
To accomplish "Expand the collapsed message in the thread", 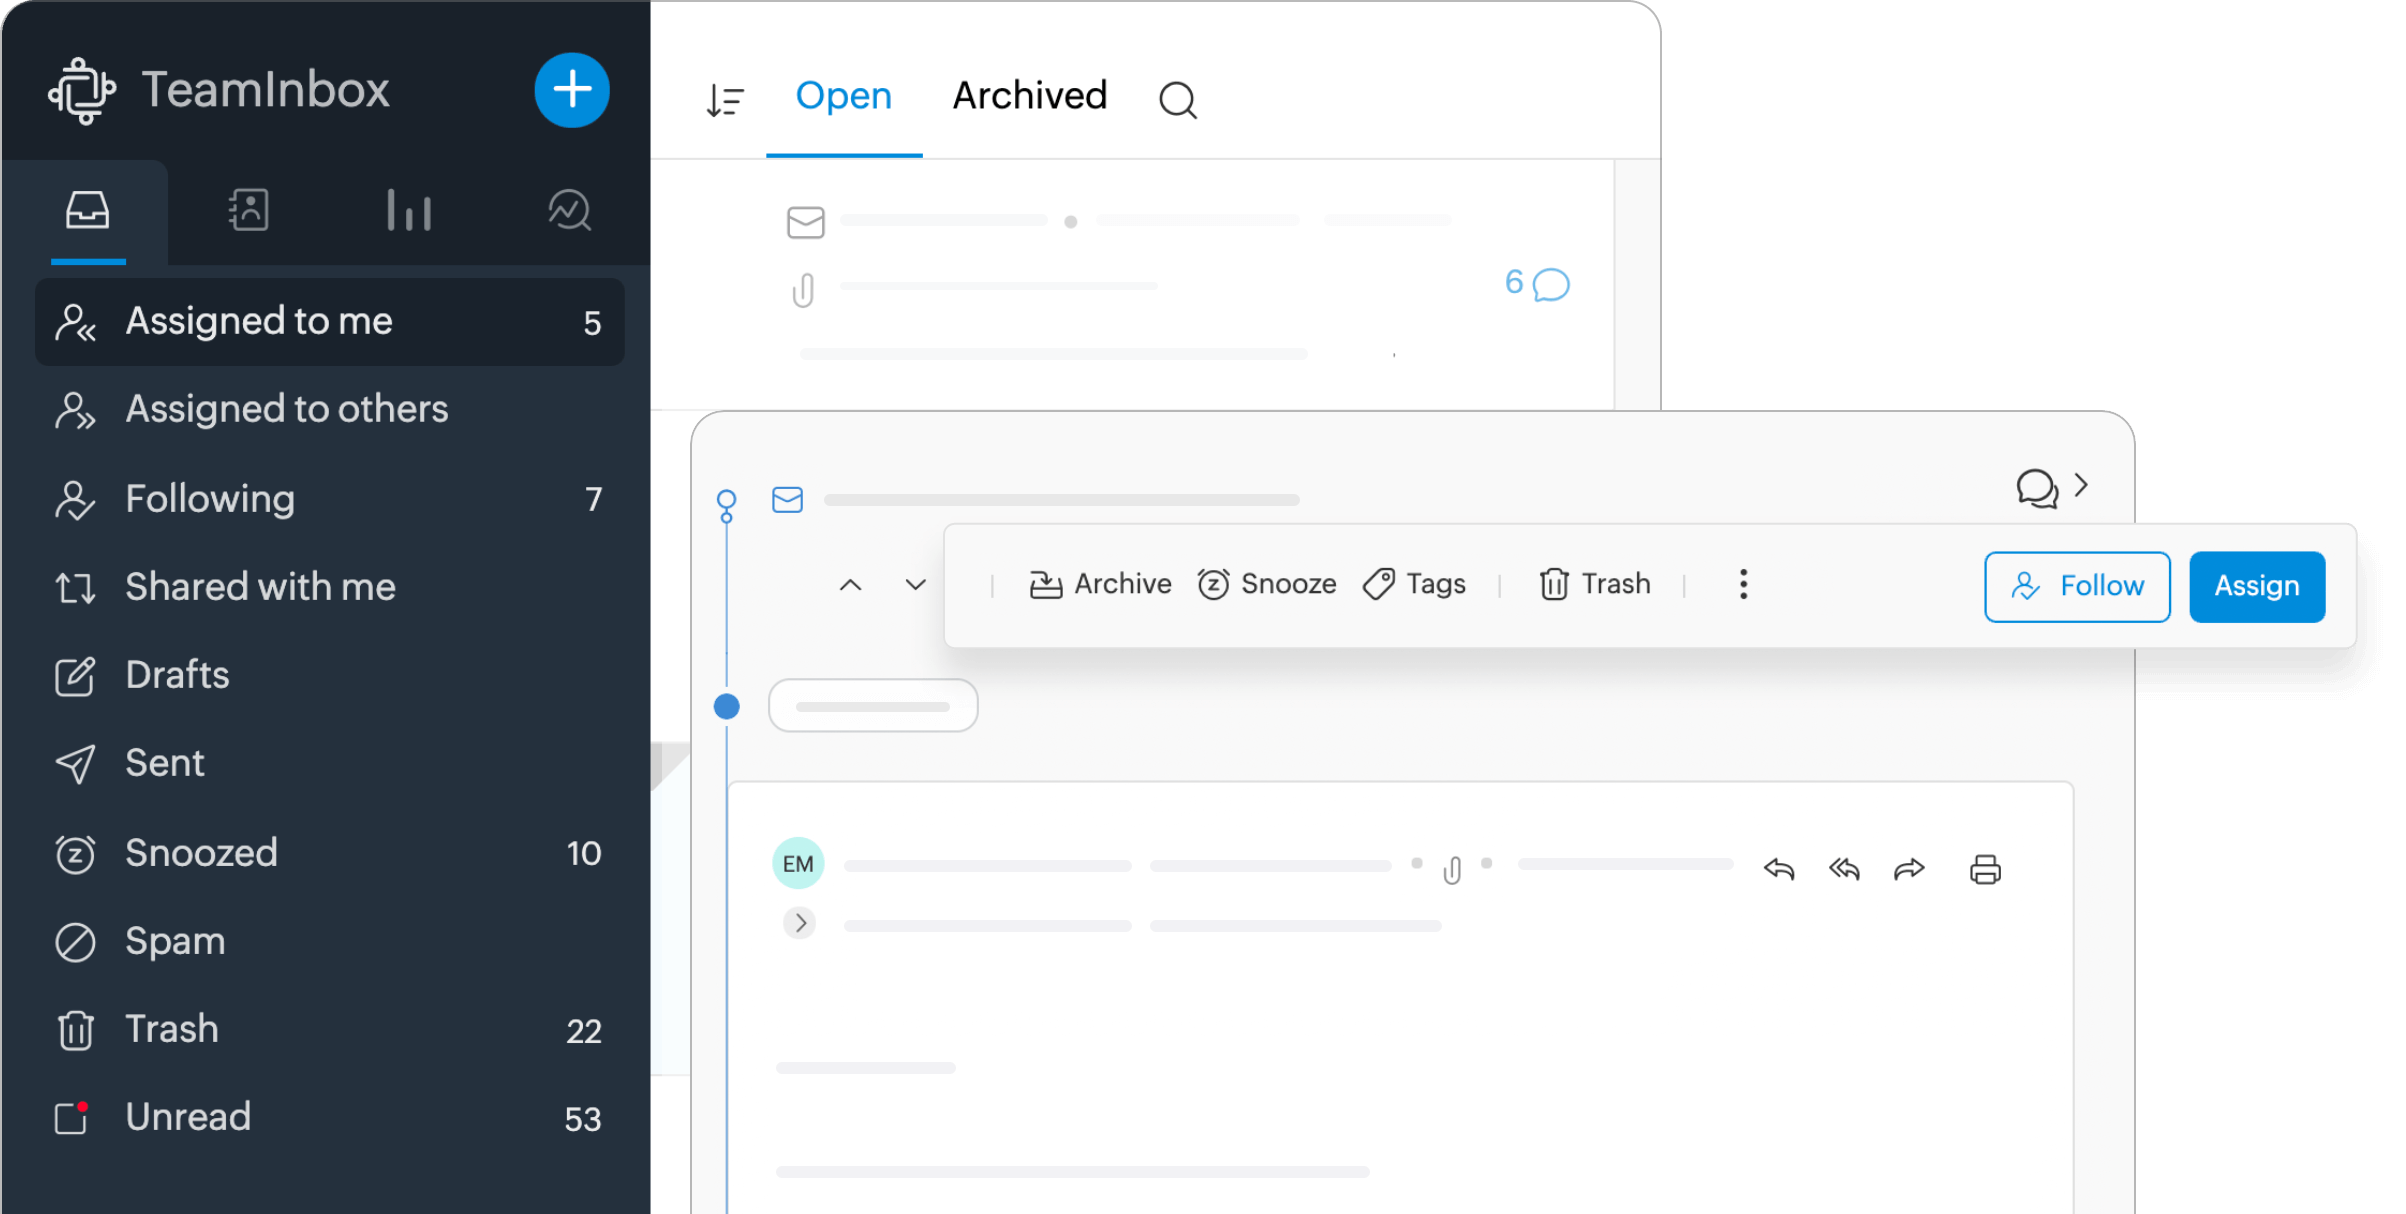I will 799,922.
